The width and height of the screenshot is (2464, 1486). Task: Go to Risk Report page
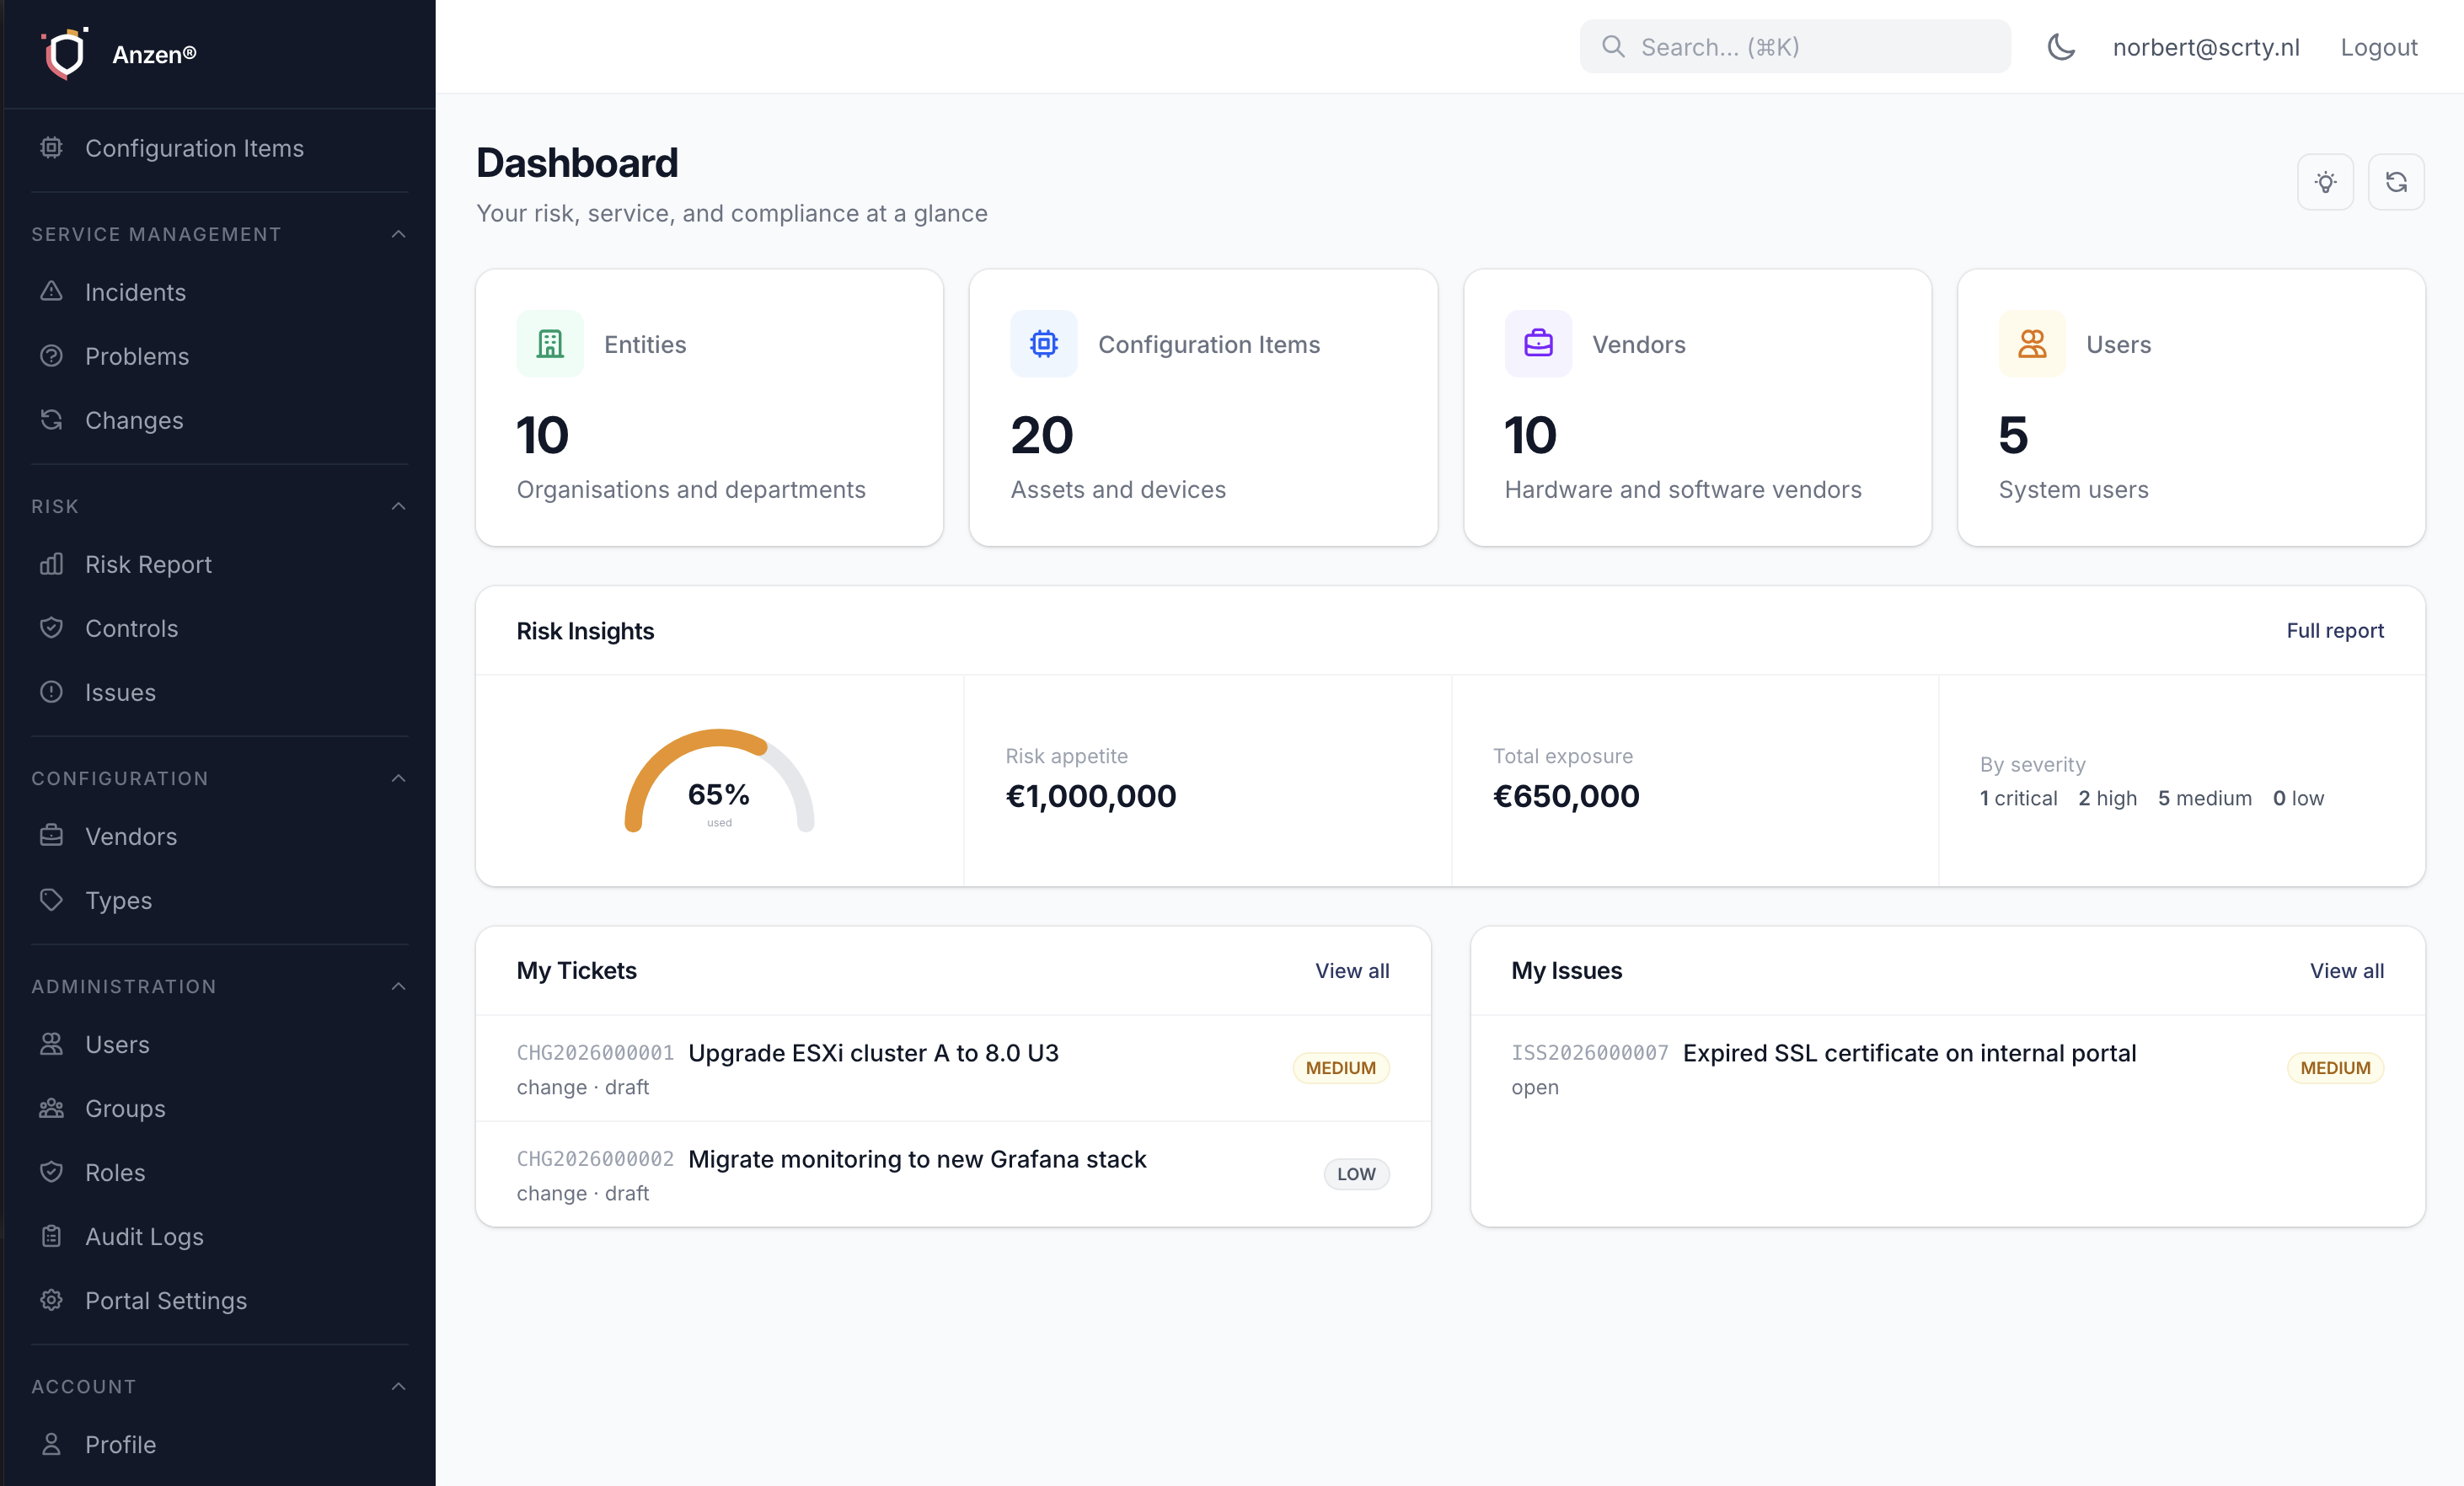coord(148,564)
